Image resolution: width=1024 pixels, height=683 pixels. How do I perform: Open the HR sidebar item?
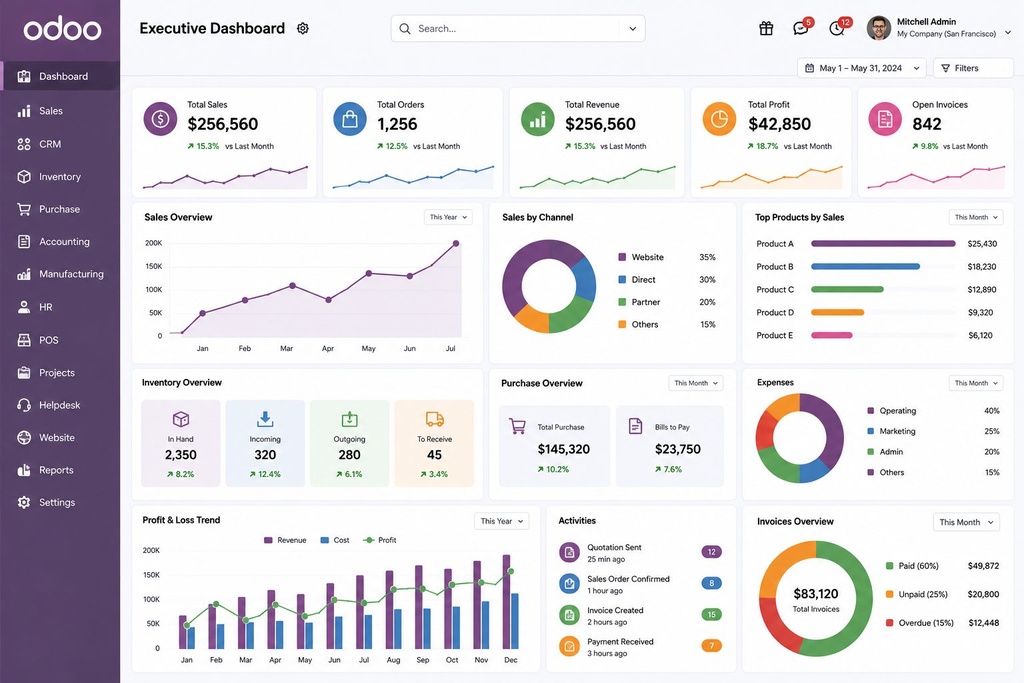point(60,307)
